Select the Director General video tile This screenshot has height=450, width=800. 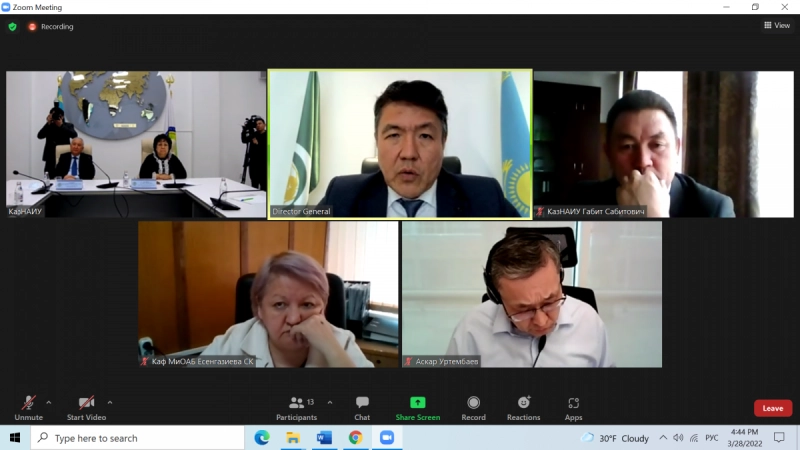[400, 144]
